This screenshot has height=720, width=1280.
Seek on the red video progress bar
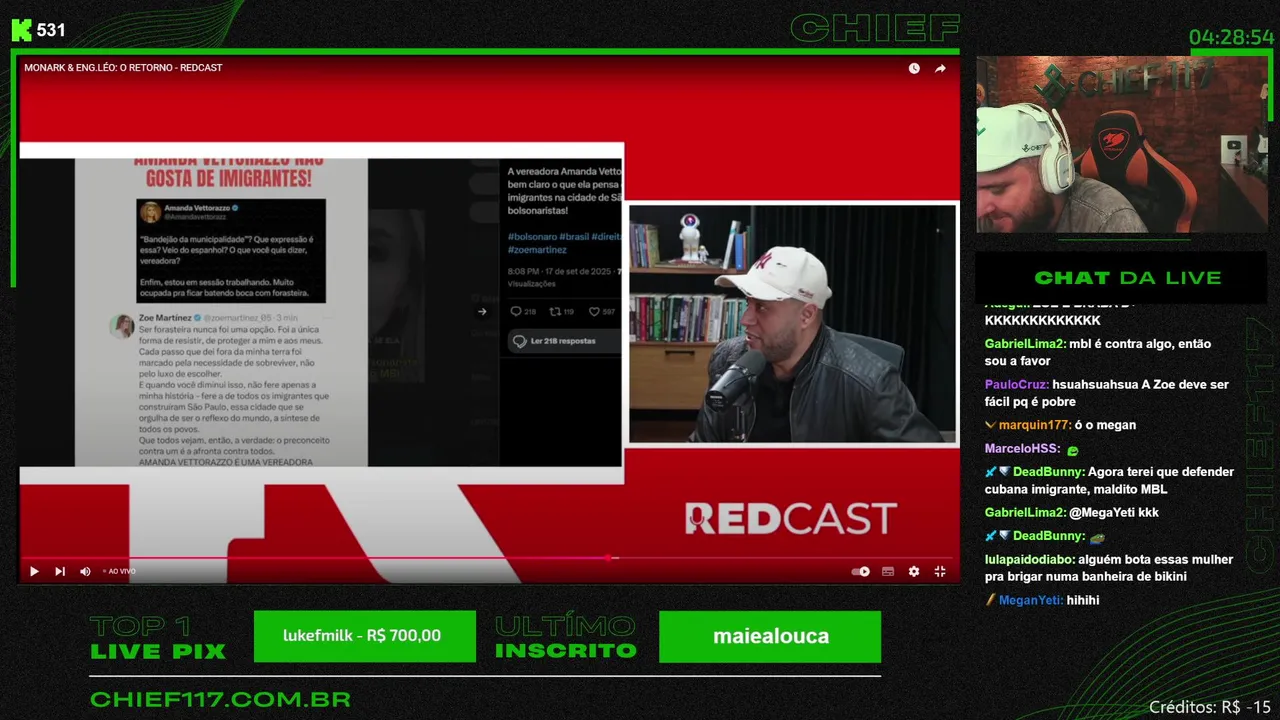click(486, 558)
